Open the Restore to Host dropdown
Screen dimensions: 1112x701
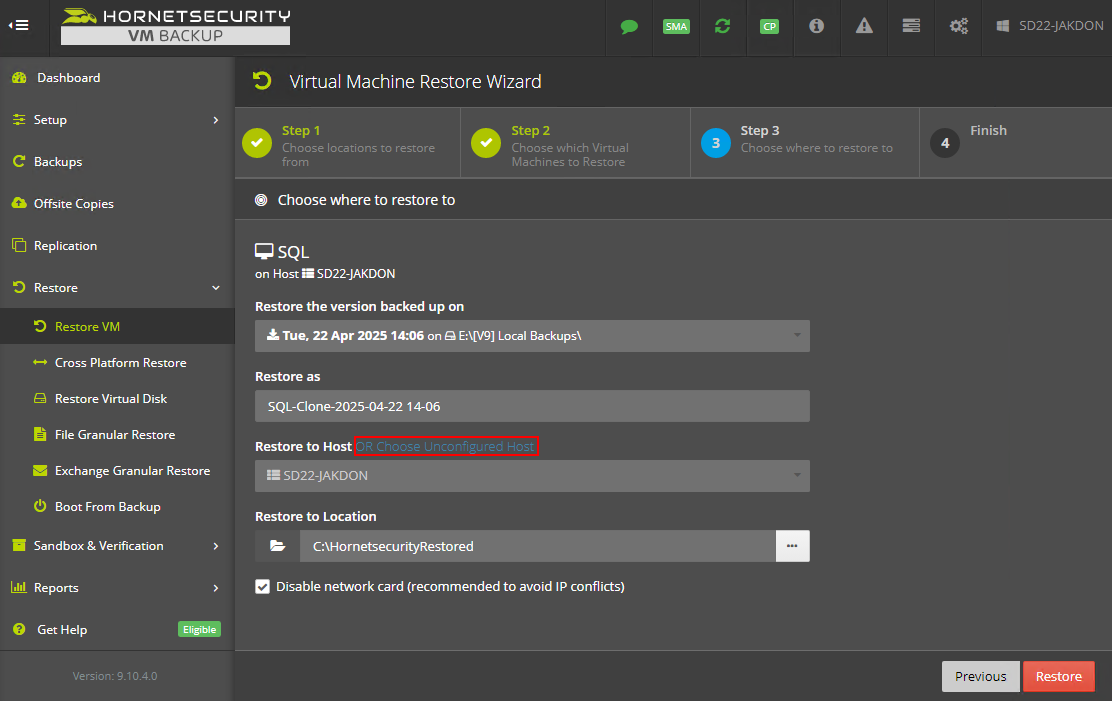coord(532,475)
